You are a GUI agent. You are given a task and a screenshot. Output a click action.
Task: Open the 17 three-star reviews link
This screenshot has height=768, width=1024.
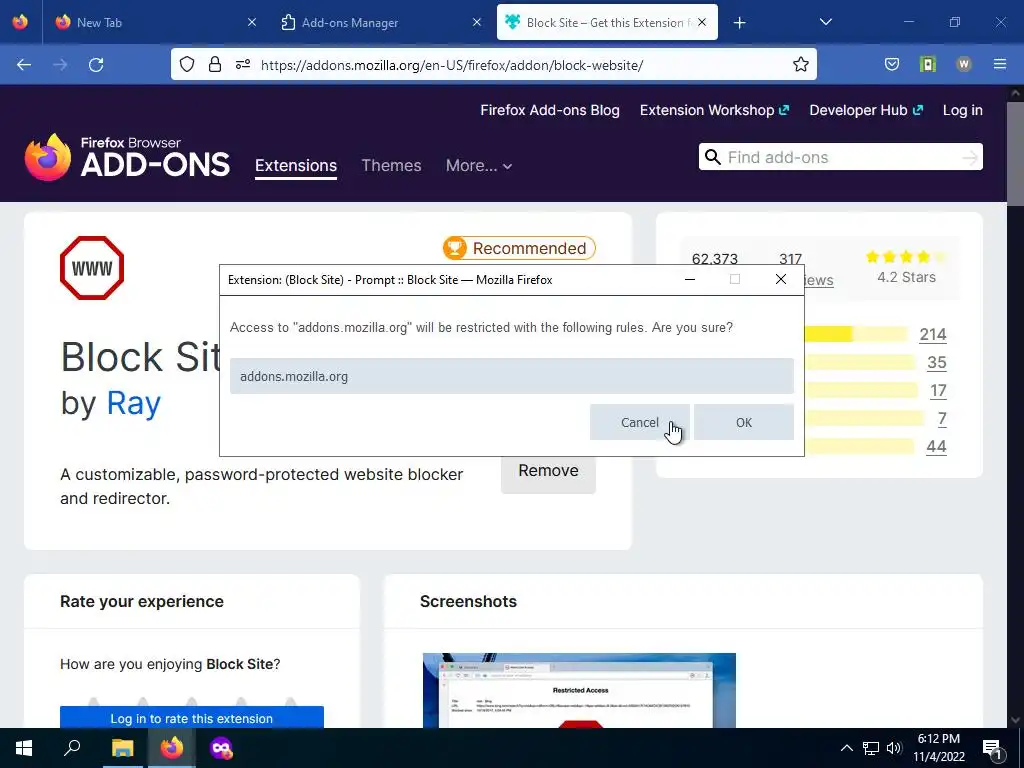(938, 391)
